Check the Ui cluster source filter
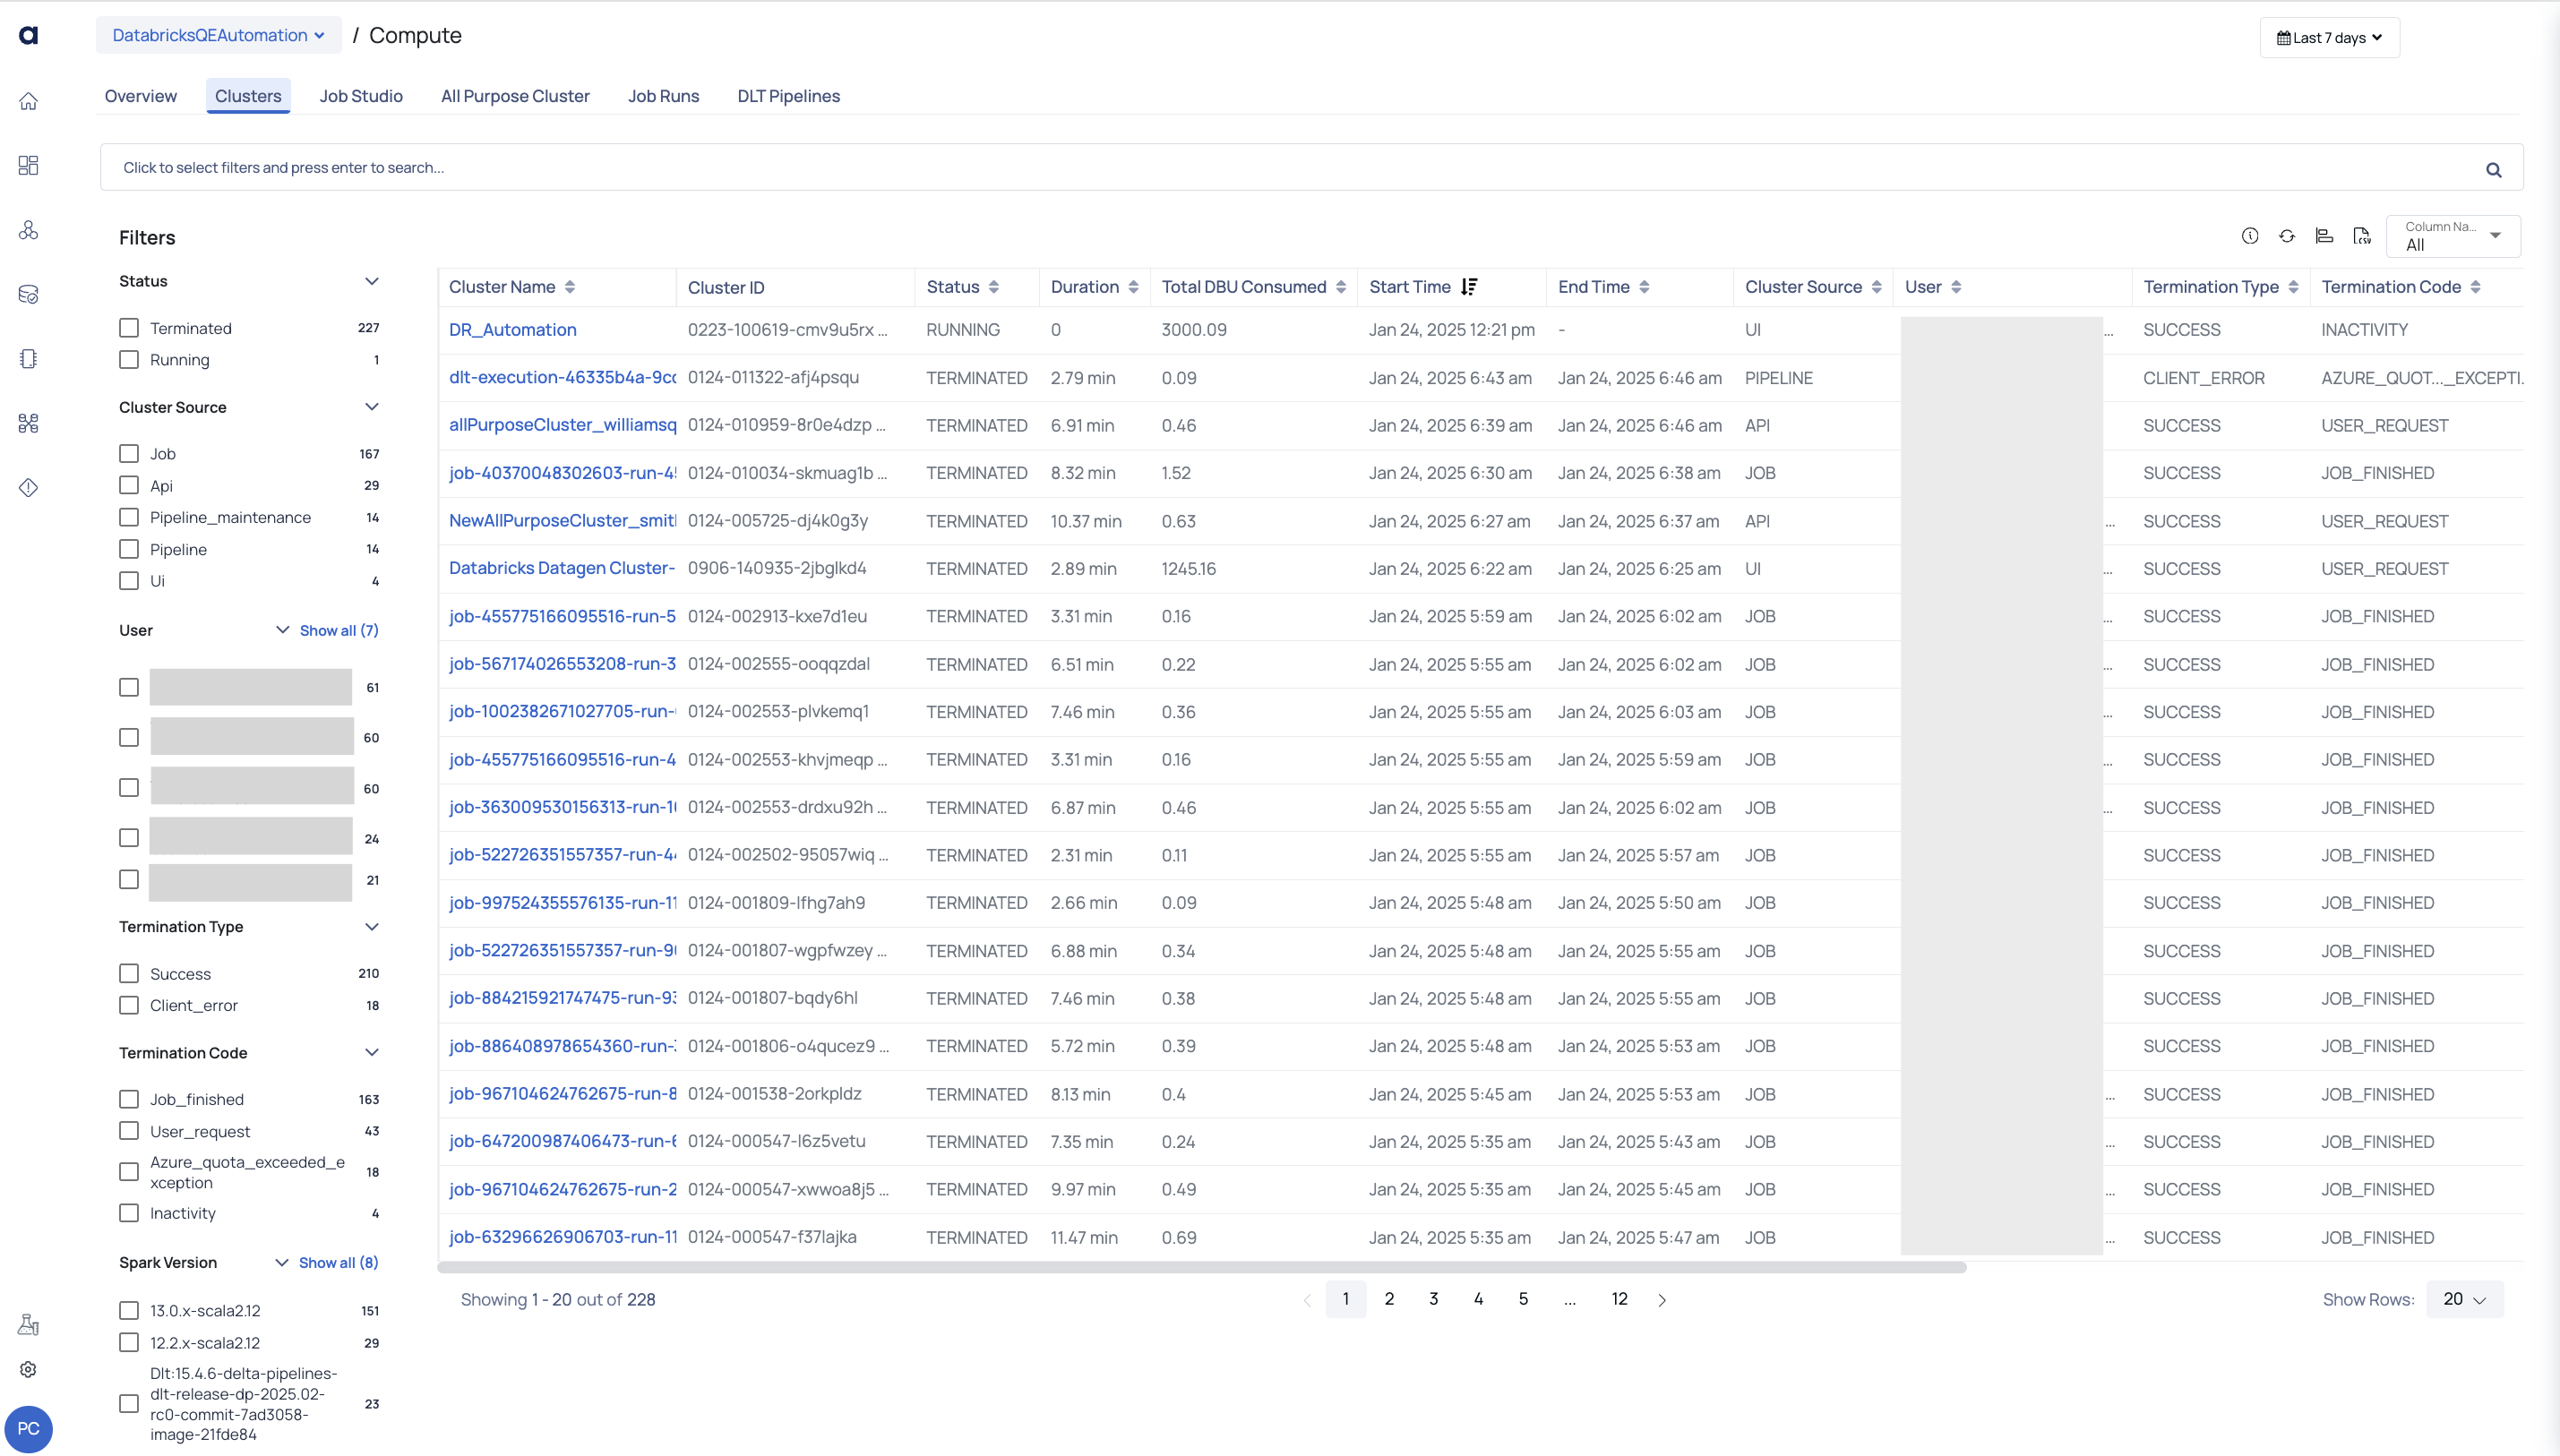This screenshot has width=2560, height=1456. tap(129, 580)
